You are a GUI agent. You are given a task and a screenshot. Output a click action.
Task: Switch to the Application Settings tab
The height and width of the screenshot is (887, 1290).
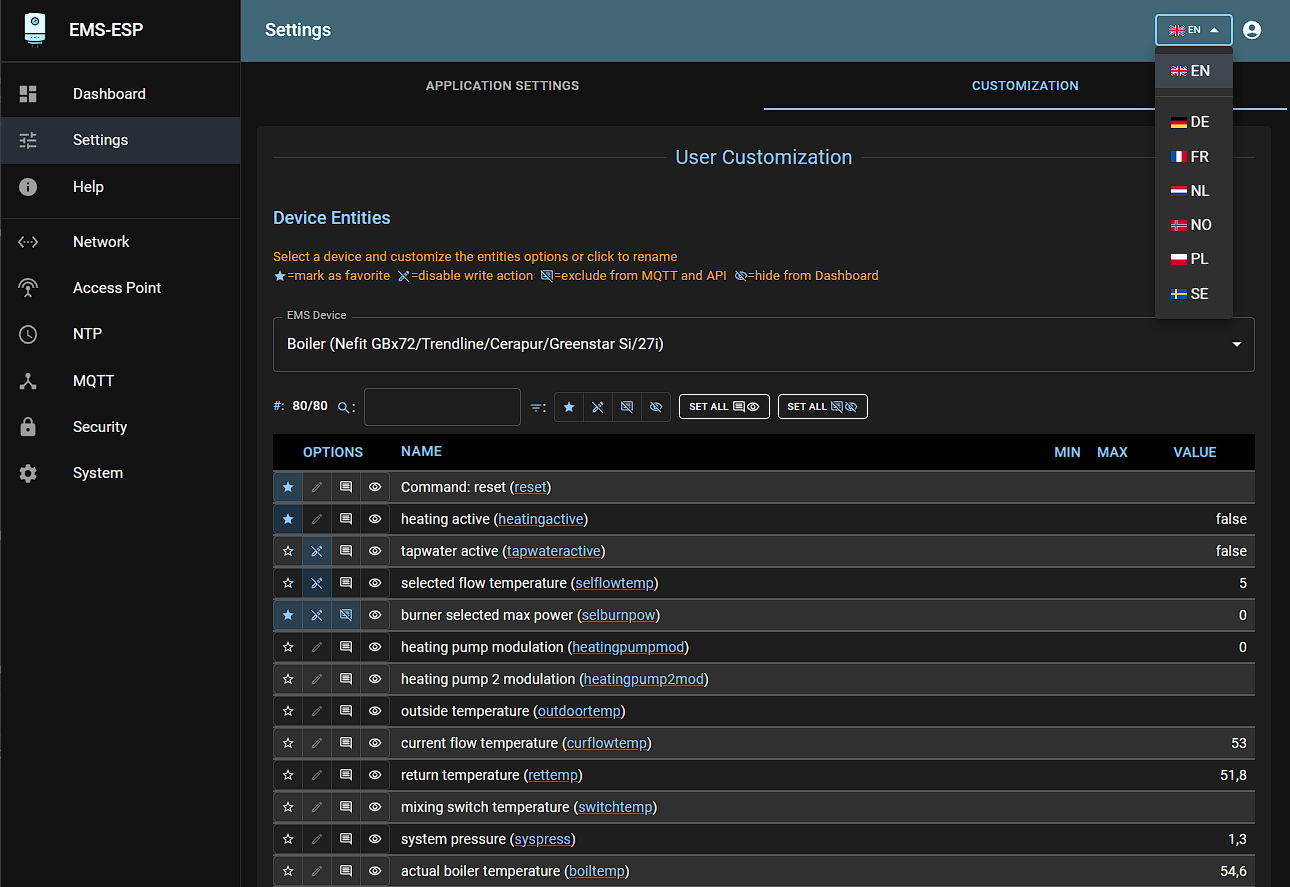(502, 85)
